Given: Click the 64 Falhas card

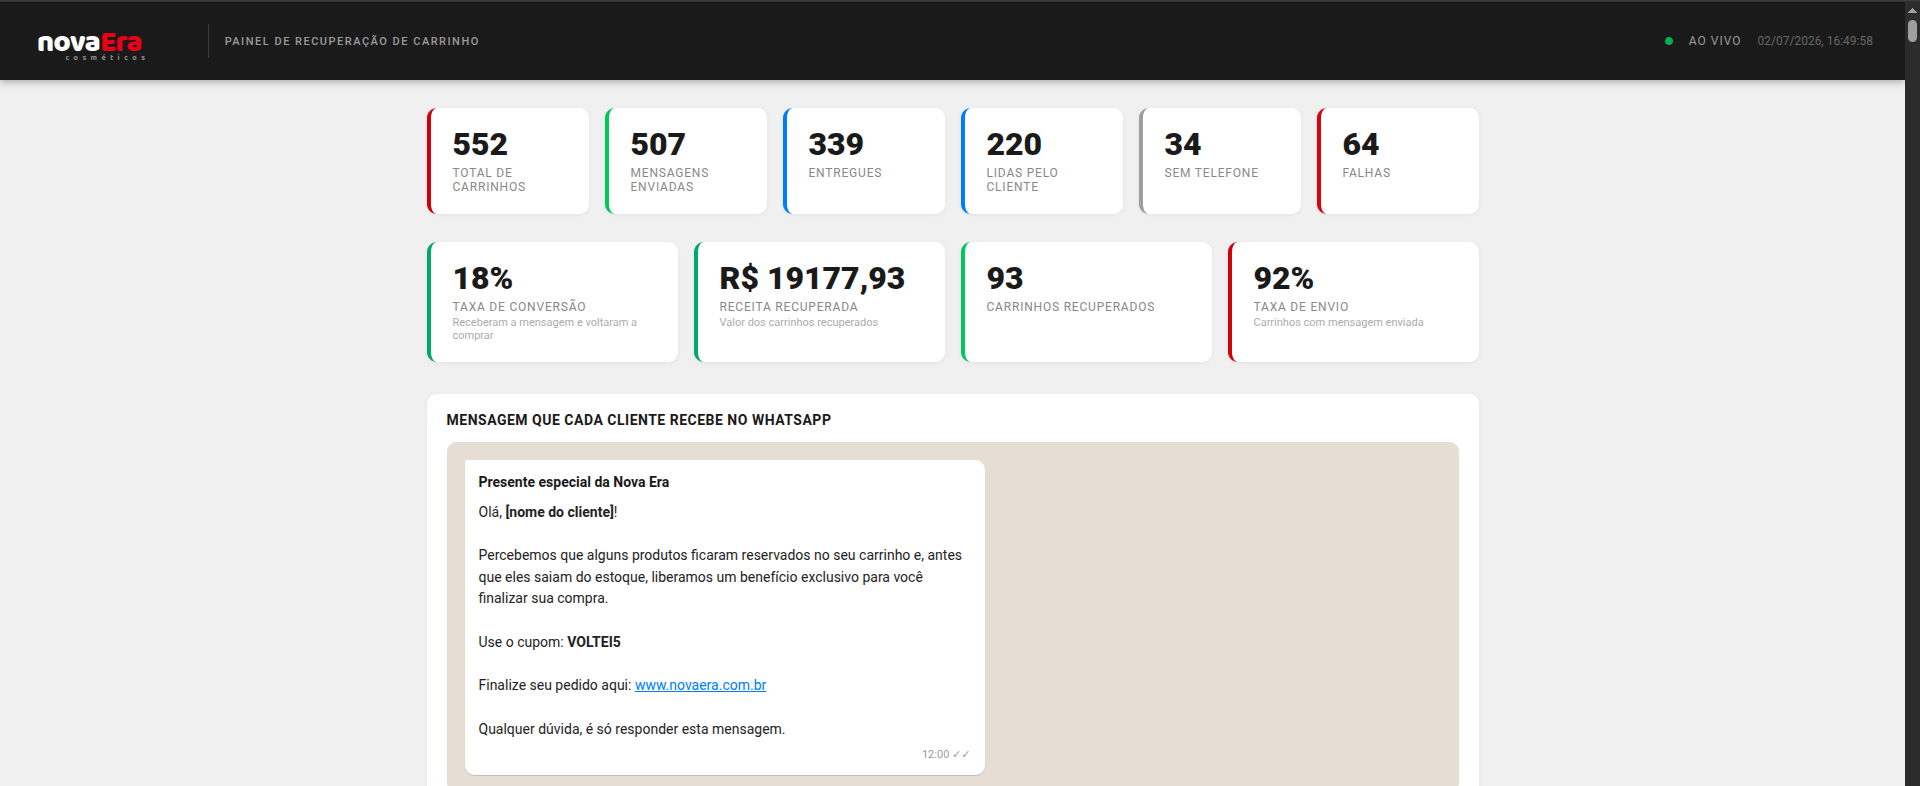Looking at the screenshot, I should pos(1398,161).
